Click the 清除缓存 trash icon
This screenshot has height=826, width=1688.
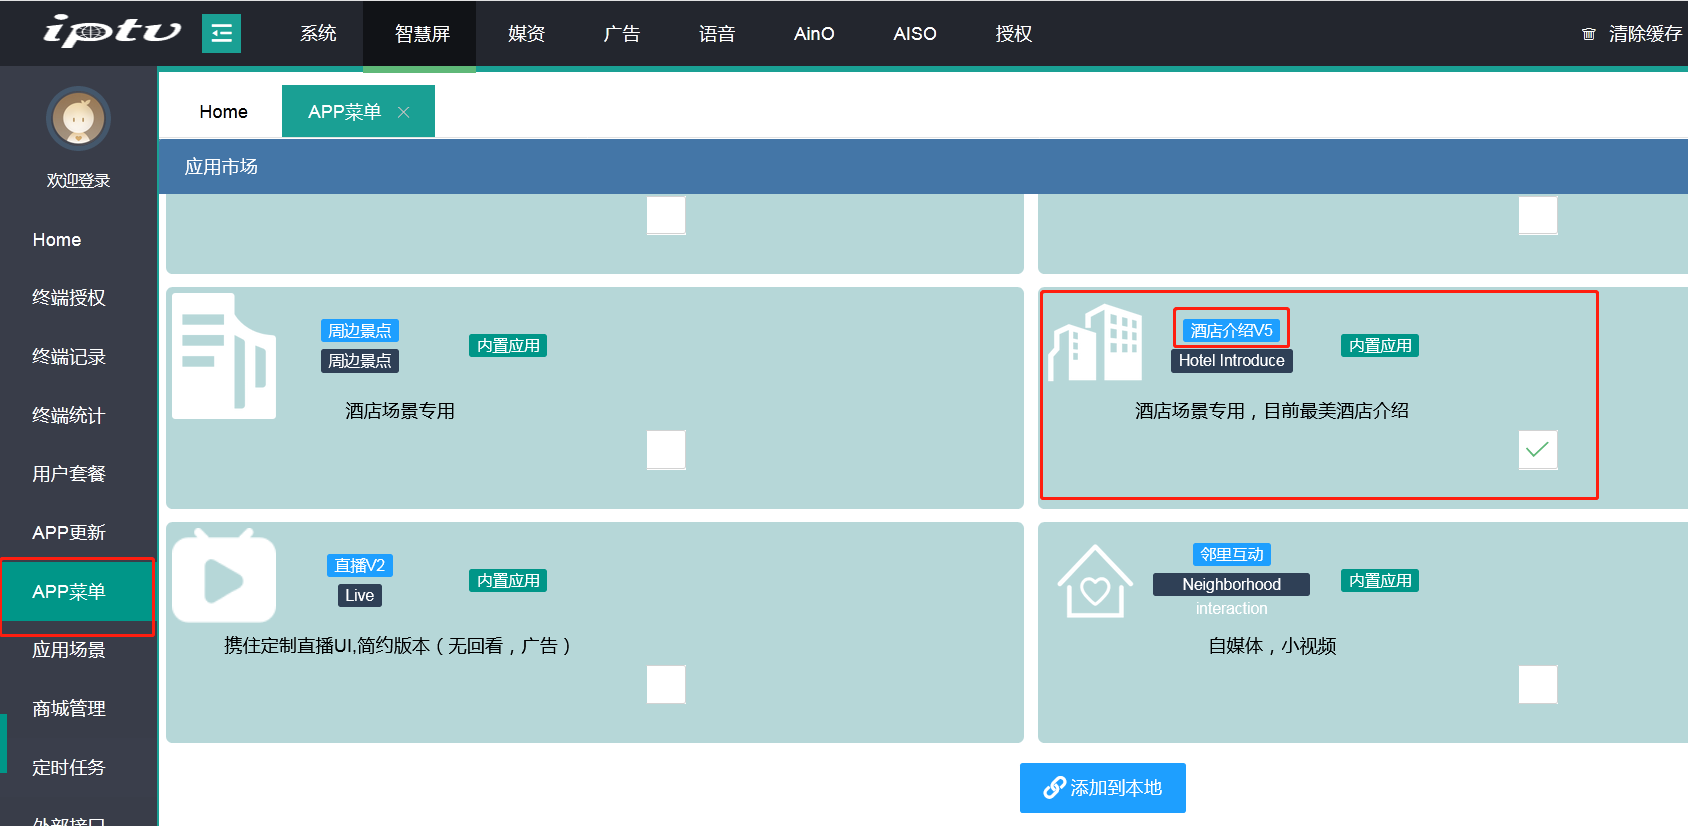click(1588, 34)
